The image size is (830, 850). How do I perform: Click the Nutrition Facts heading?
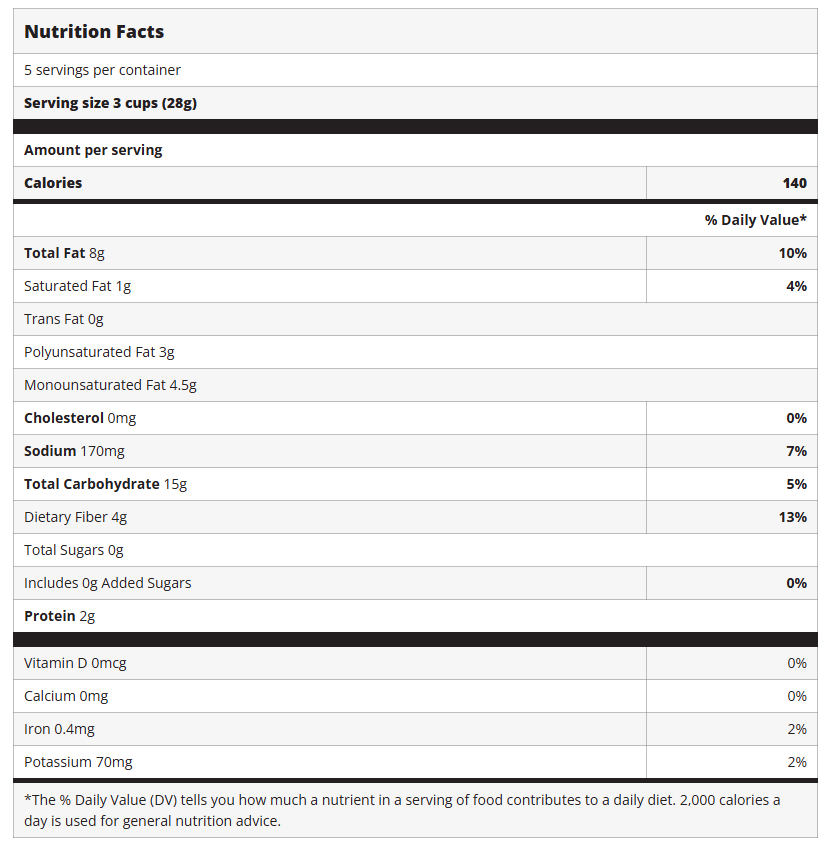94,32
